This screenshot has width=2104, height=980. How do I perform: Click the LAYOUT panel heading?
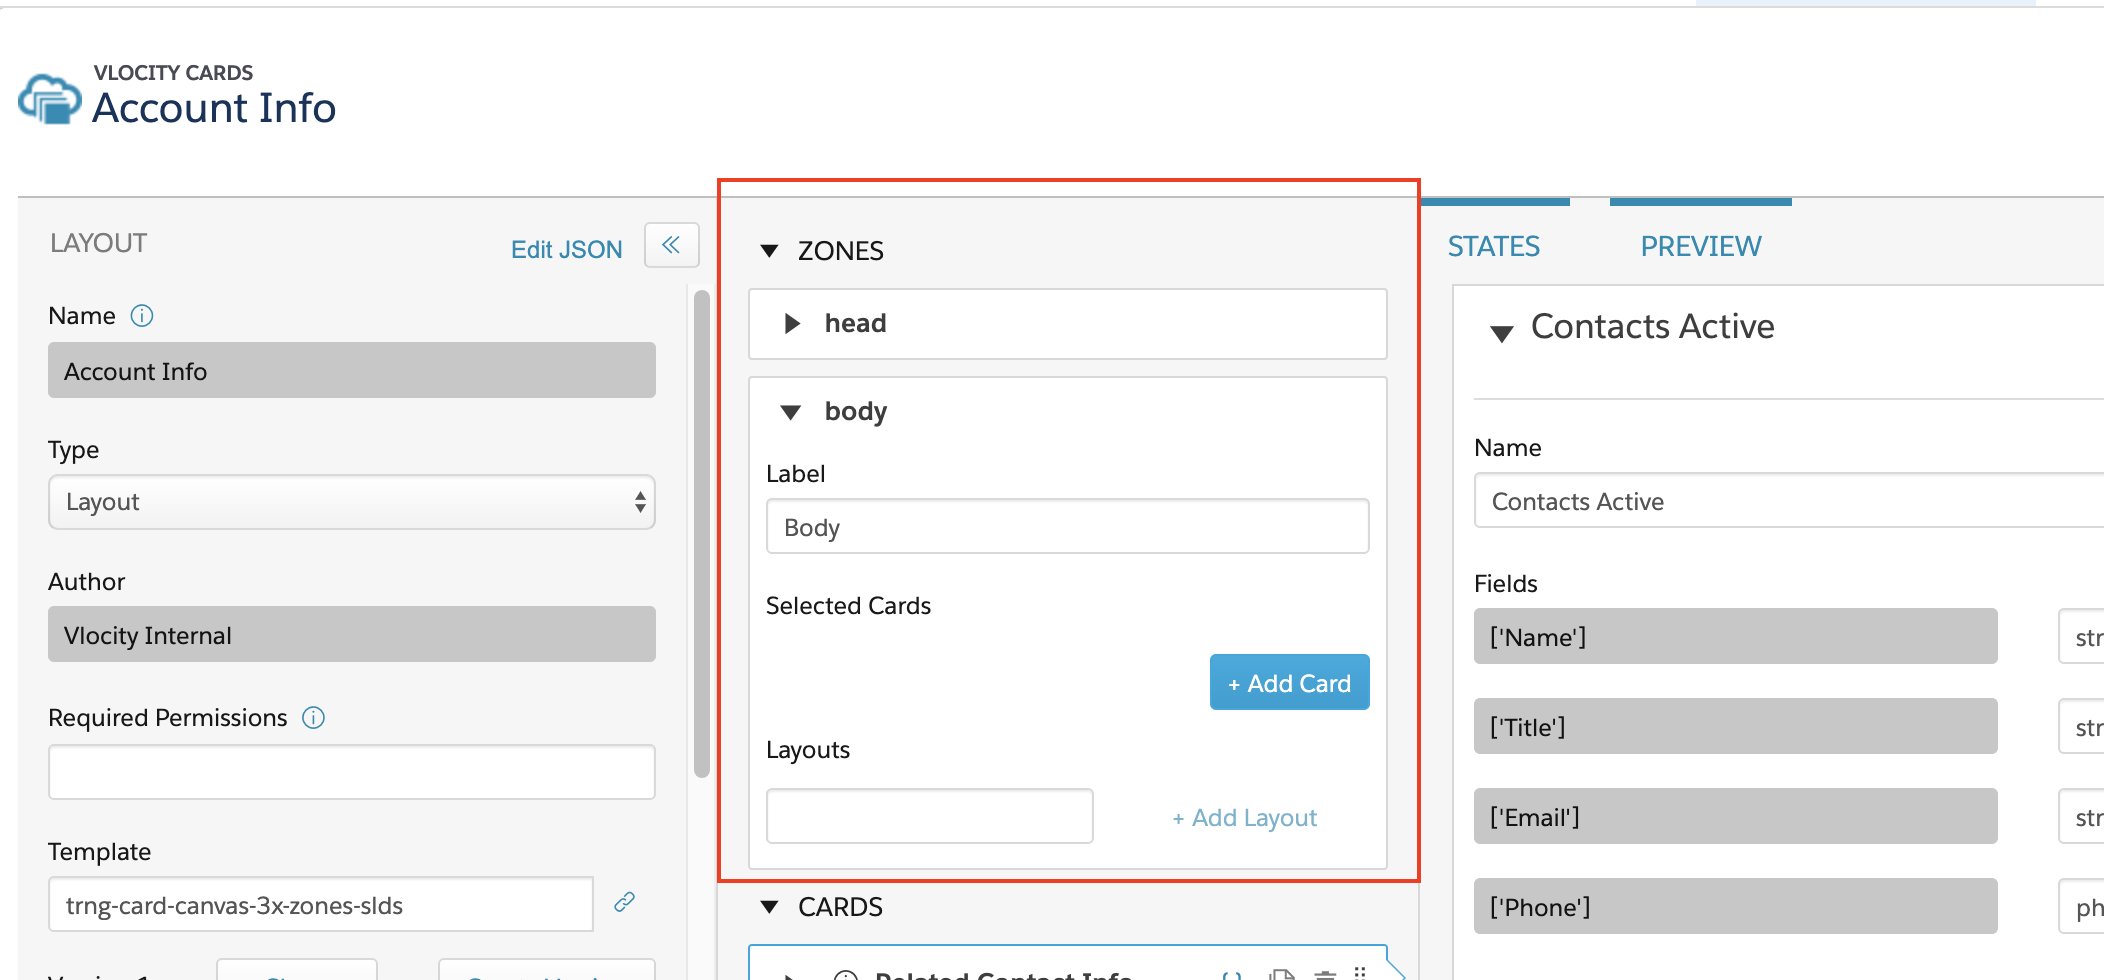(x=99, y=243)
